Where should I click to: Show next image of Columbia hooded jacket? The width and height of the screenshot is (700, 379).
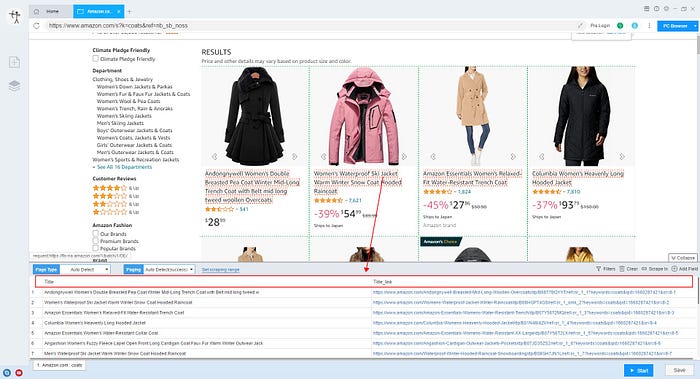(x=622, y=157)
